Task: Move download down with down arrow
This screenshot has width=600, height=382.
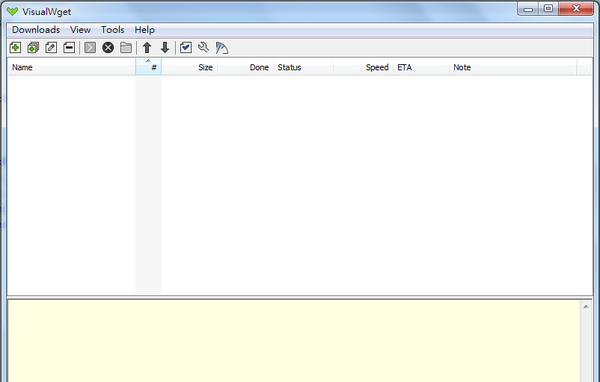Action: (x=165, y=48)
